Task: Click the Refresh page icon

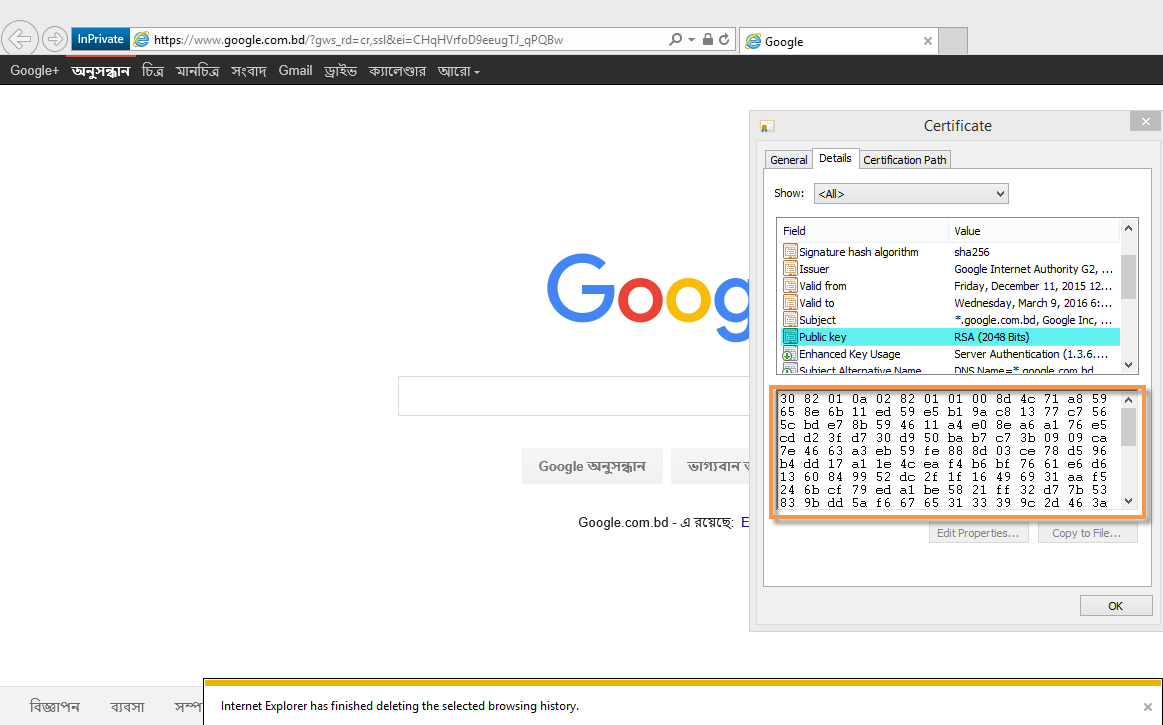Action: [x=724, y=39]
